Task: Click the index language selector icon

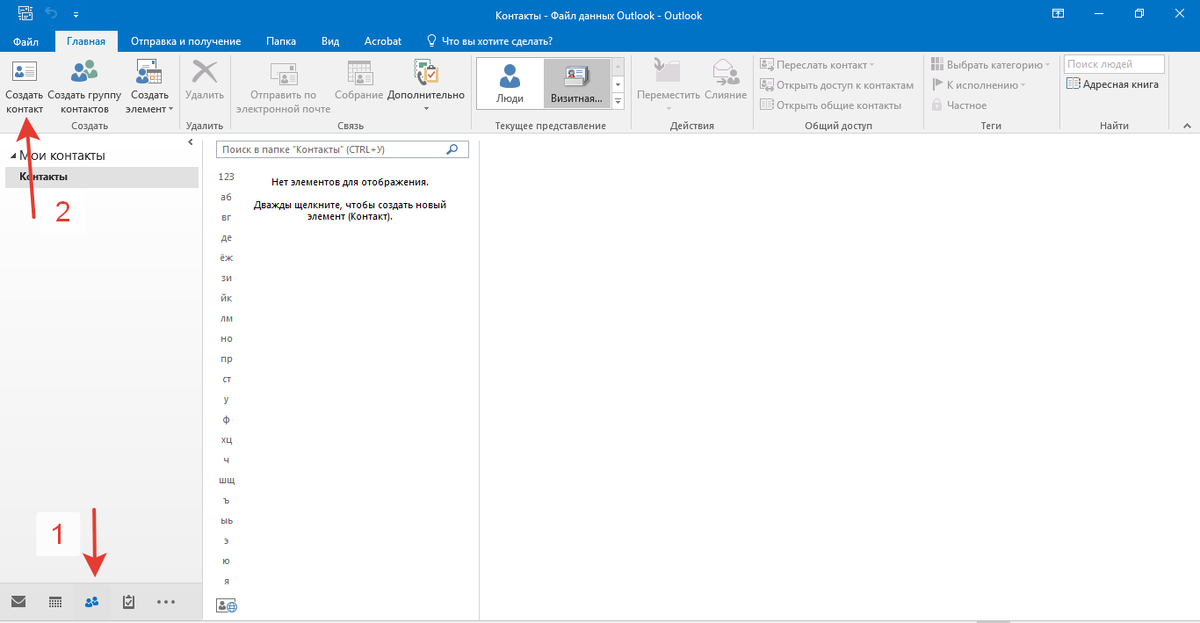Action: tap(227, 605)
